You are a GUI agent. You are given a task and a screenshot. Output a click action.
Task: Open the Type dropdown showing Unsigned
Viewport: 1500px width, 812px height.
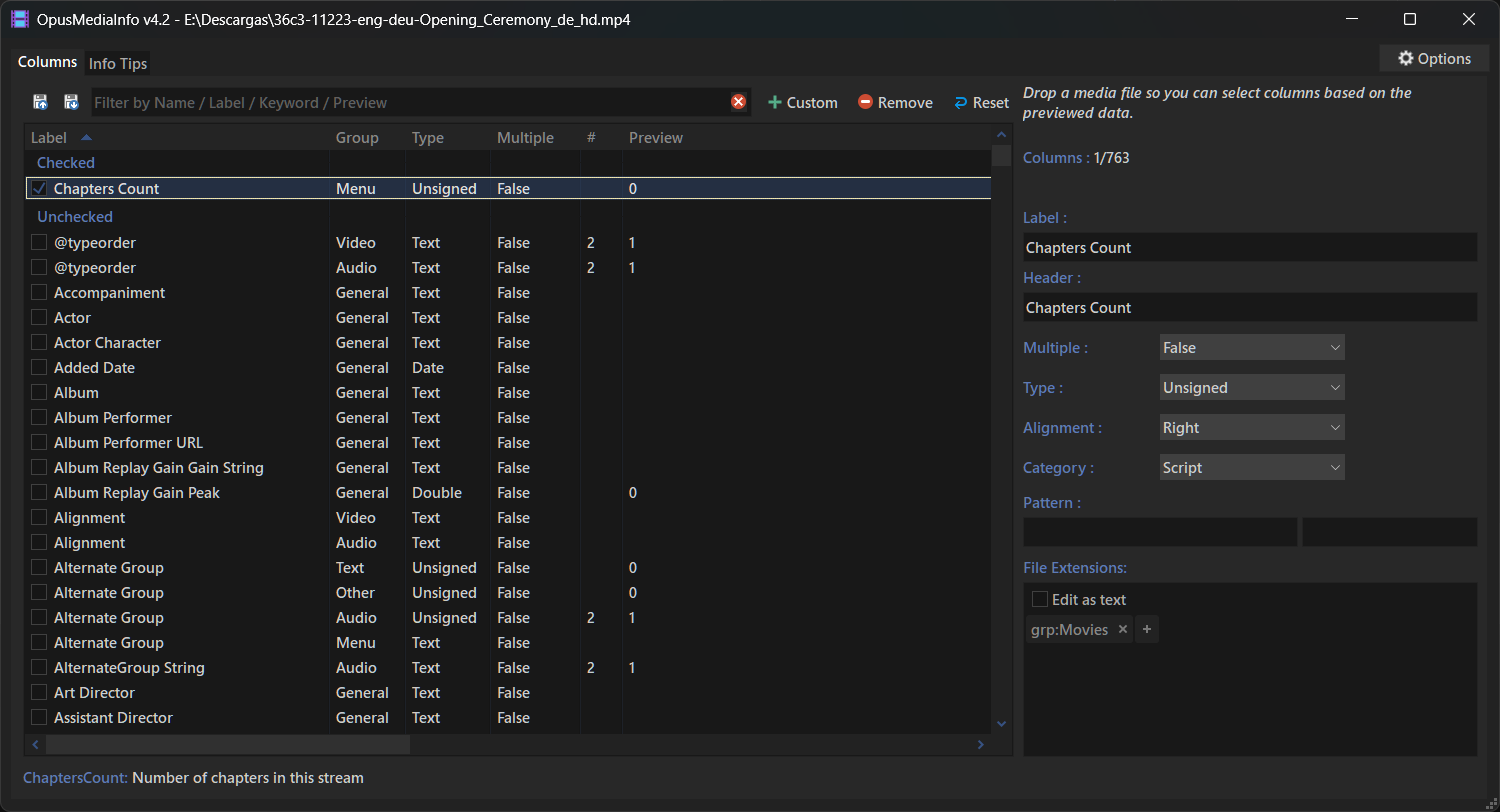pos(1251,388)
